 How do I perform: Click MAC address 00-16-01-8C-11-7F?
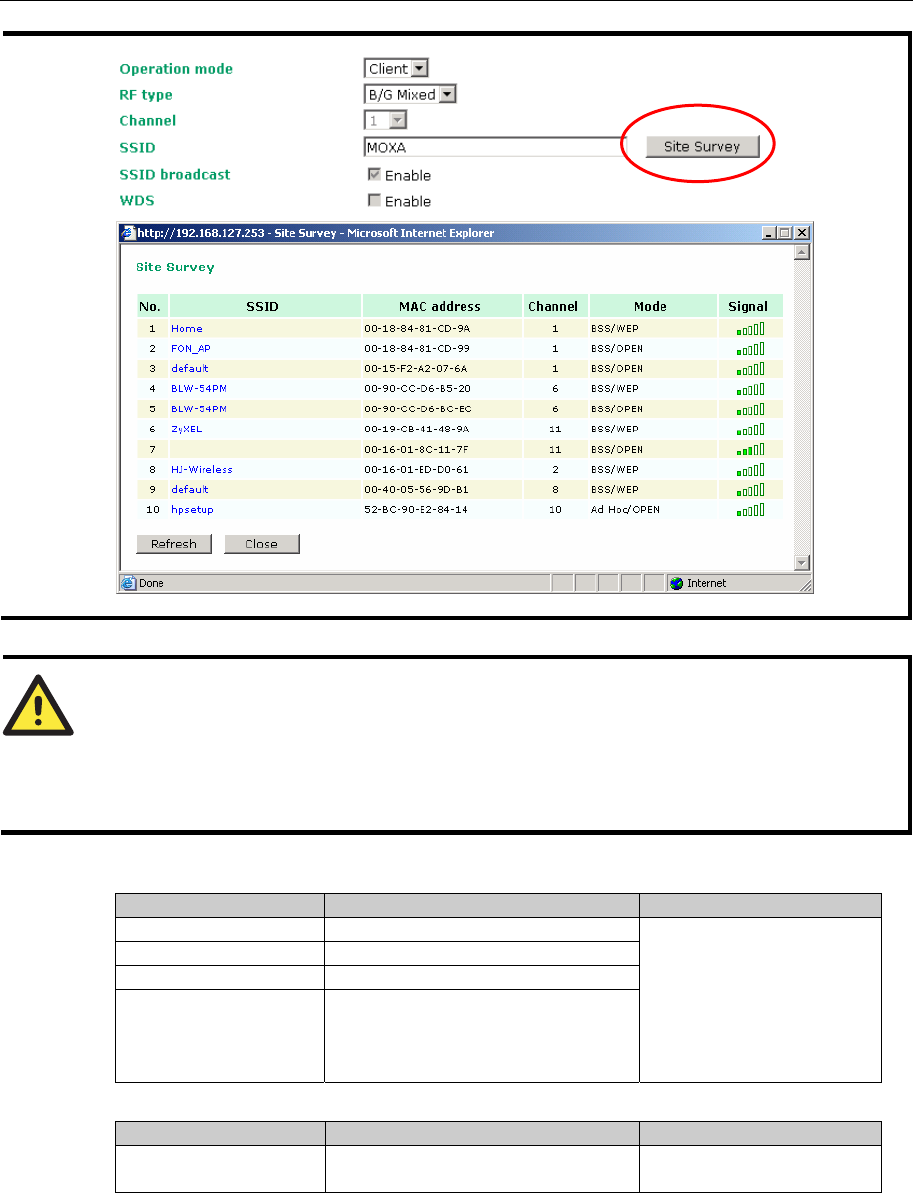pos(416,450)
